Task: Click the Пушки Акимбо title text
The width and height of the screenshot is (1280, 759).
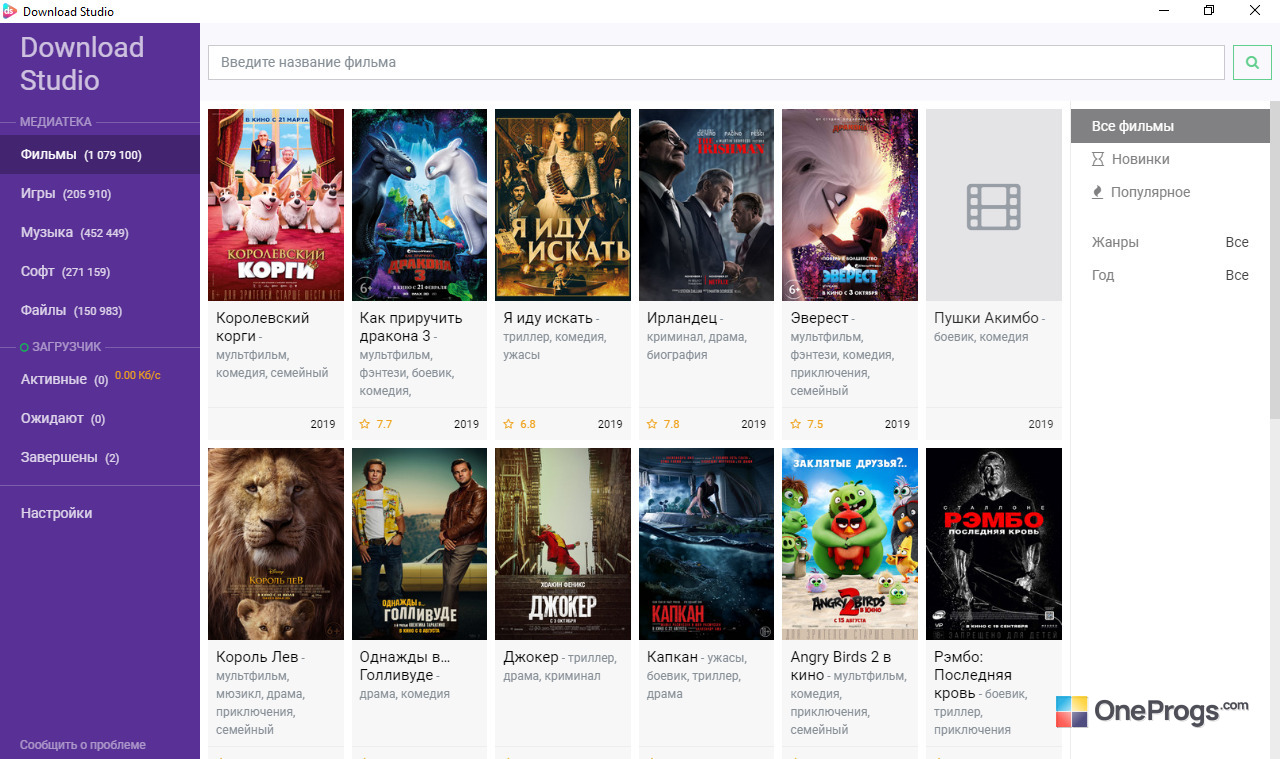Action: (x=986, y=318)
